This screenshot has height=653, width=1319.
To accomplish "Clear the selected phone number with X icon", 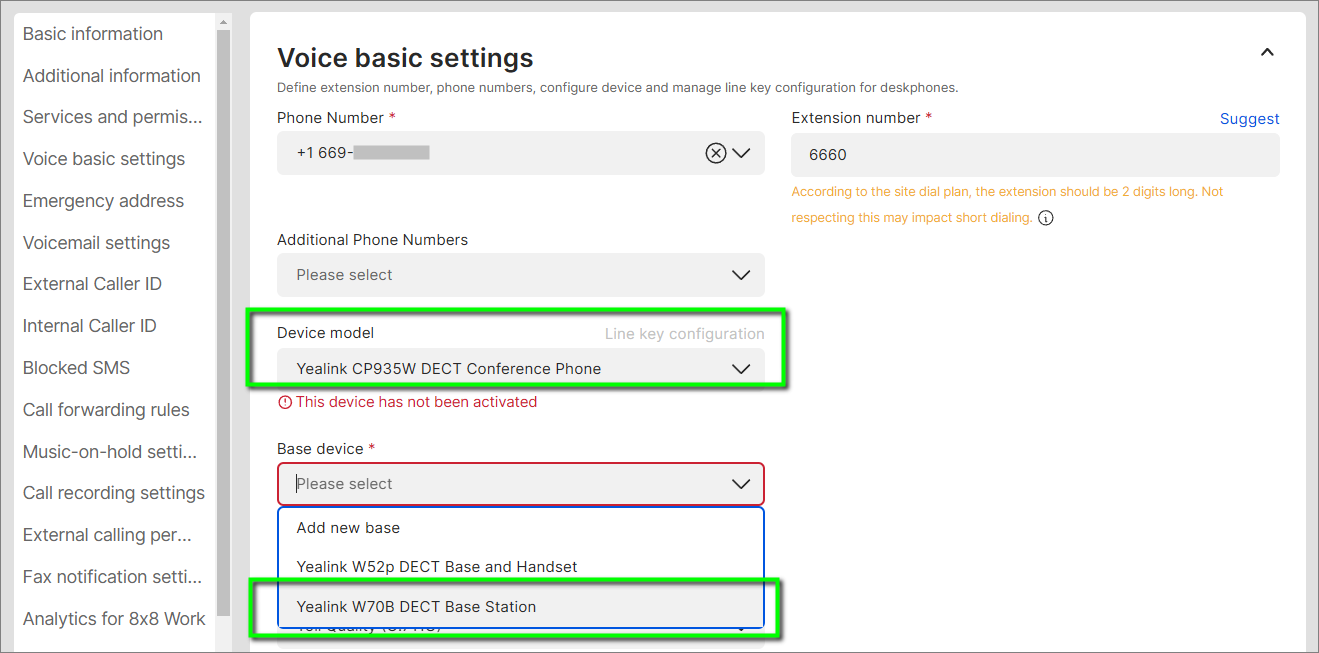I will tap(715, 153).
